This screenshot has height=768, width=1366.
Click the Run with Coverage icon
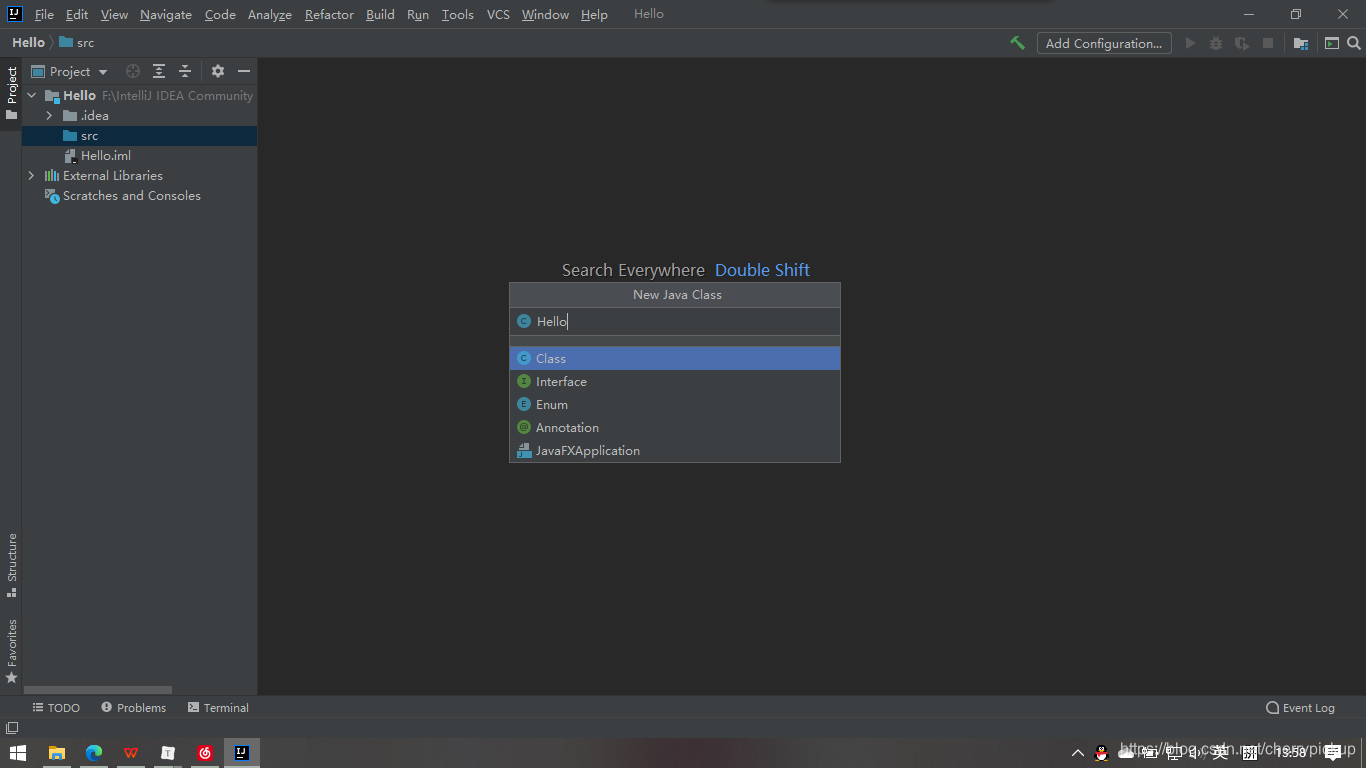pos(1242,43)
